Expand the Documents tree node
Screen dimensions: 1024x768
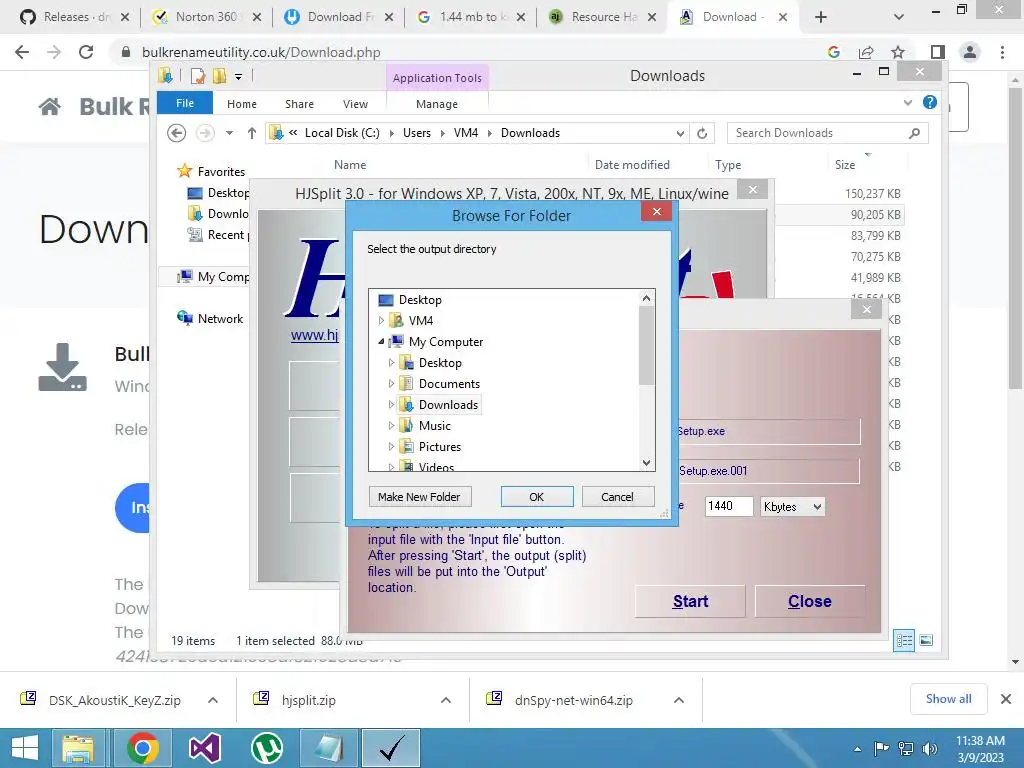391,383
